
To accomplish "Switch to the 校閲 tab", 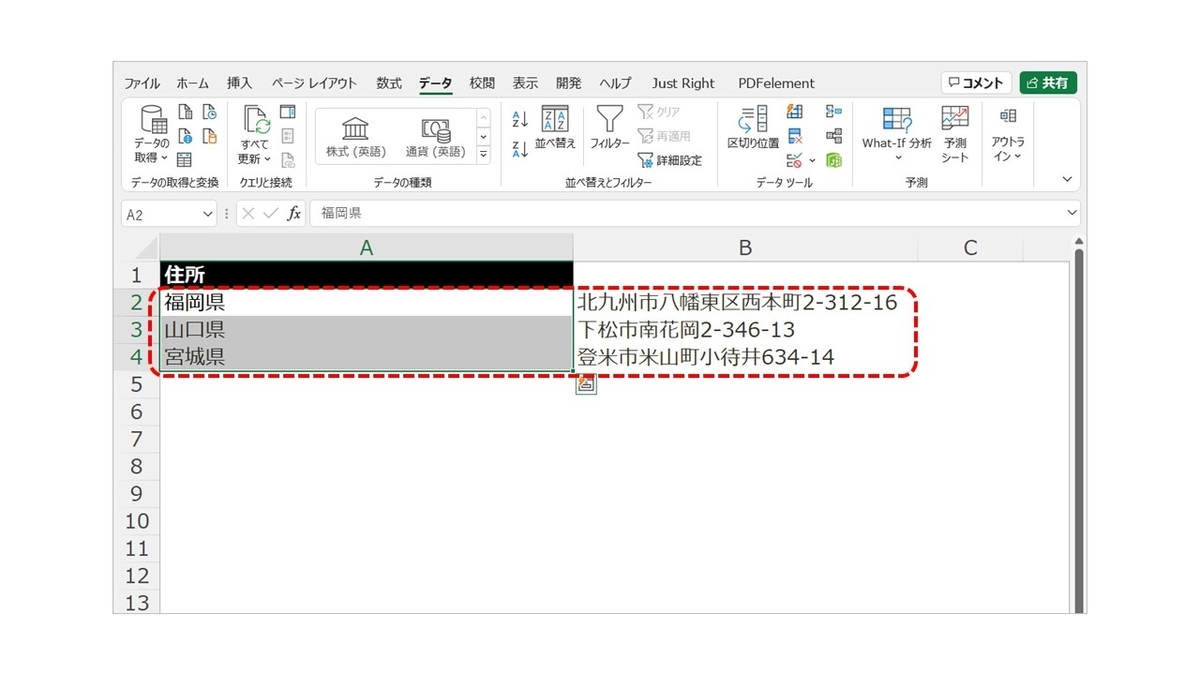I will point(482,83).
